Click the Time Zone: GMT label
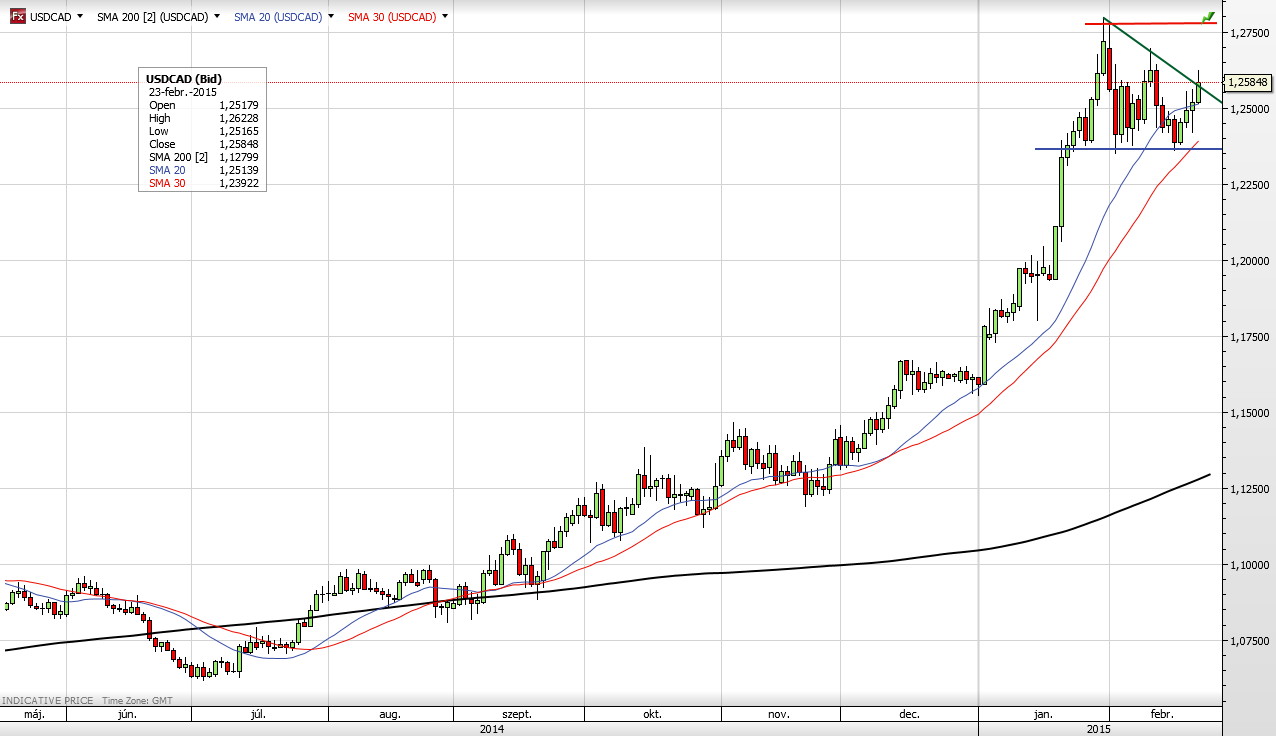This screenshot has height=736, width=1276. pos(136,701)
